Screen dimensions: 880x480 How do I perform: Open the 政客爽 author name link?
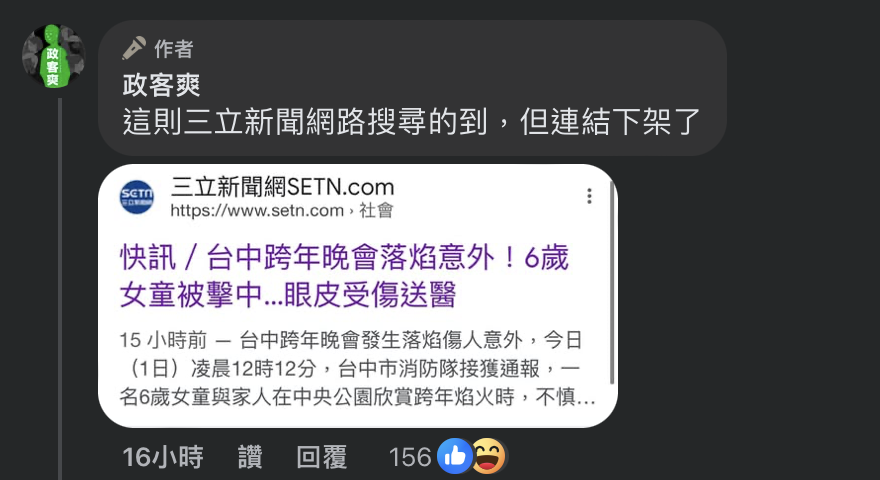[162, 85]
